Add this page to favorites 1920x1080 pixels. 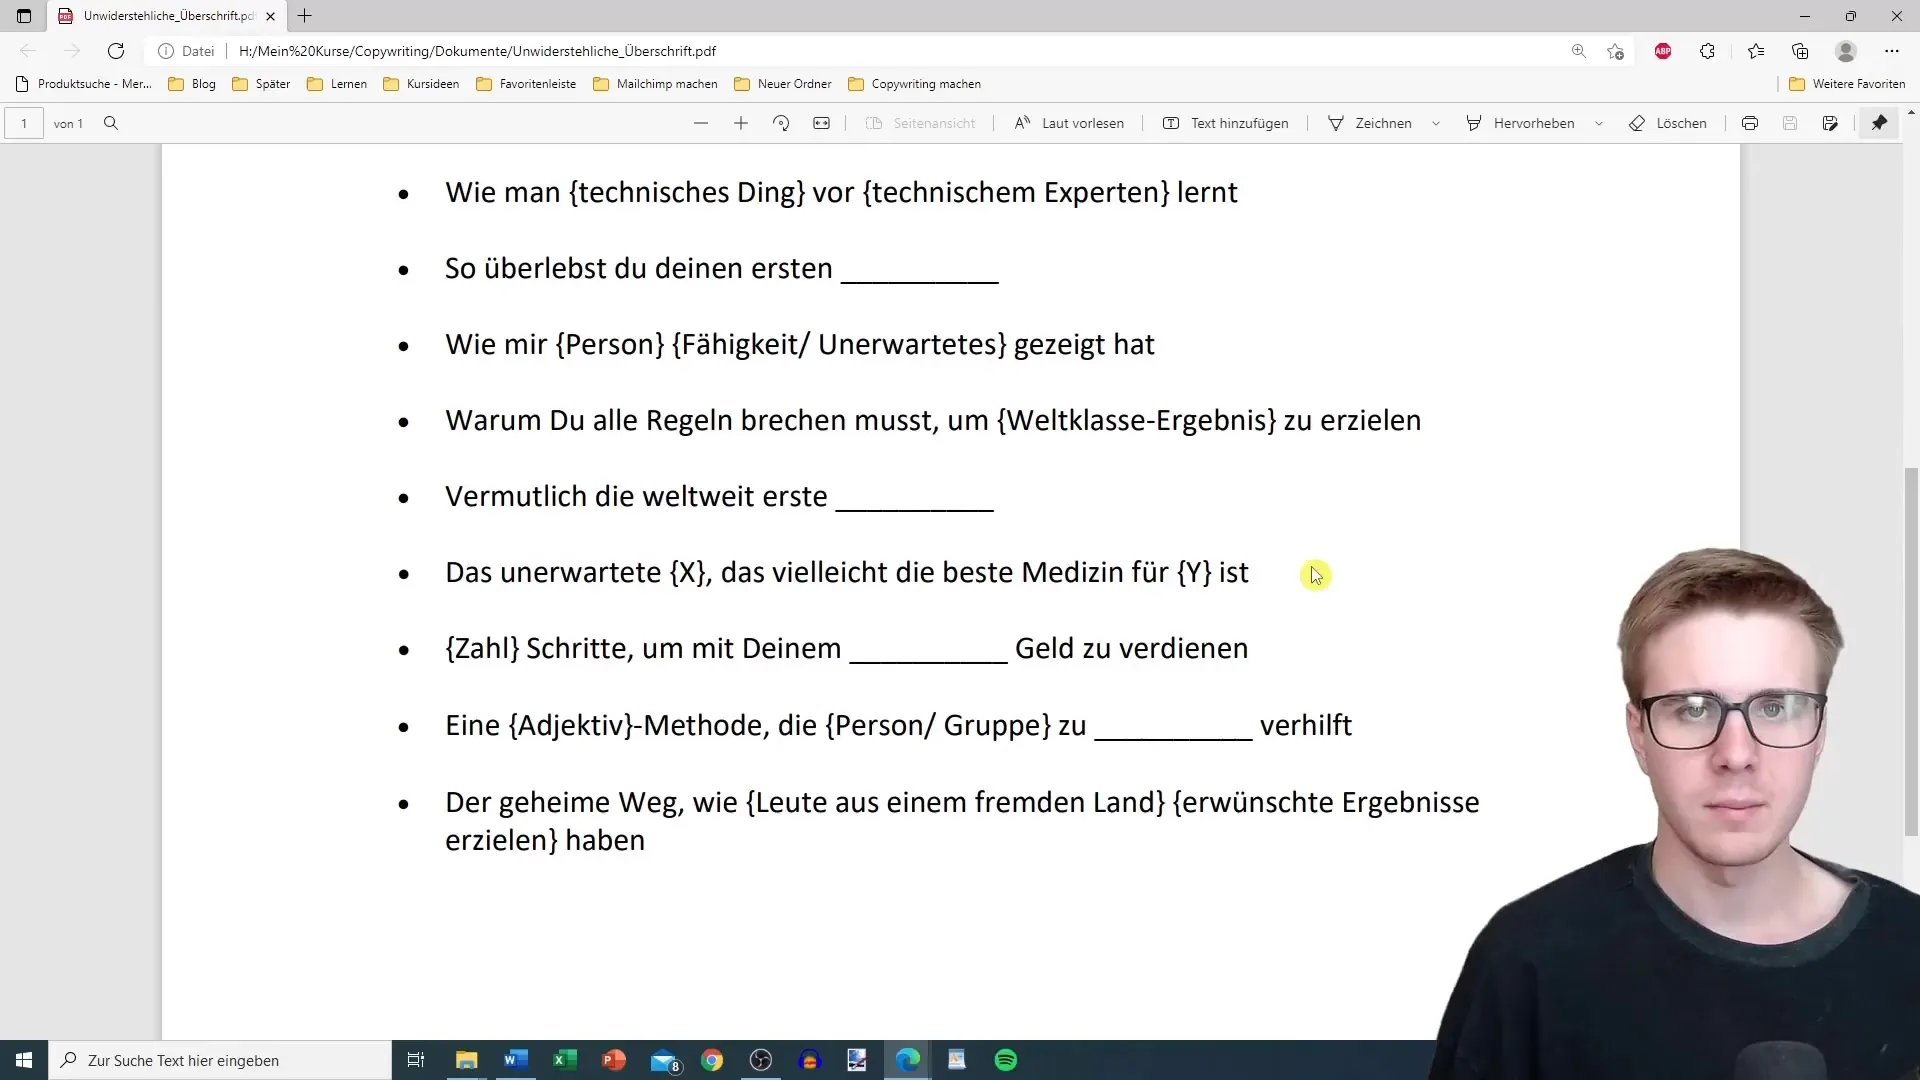[1615, 51]
